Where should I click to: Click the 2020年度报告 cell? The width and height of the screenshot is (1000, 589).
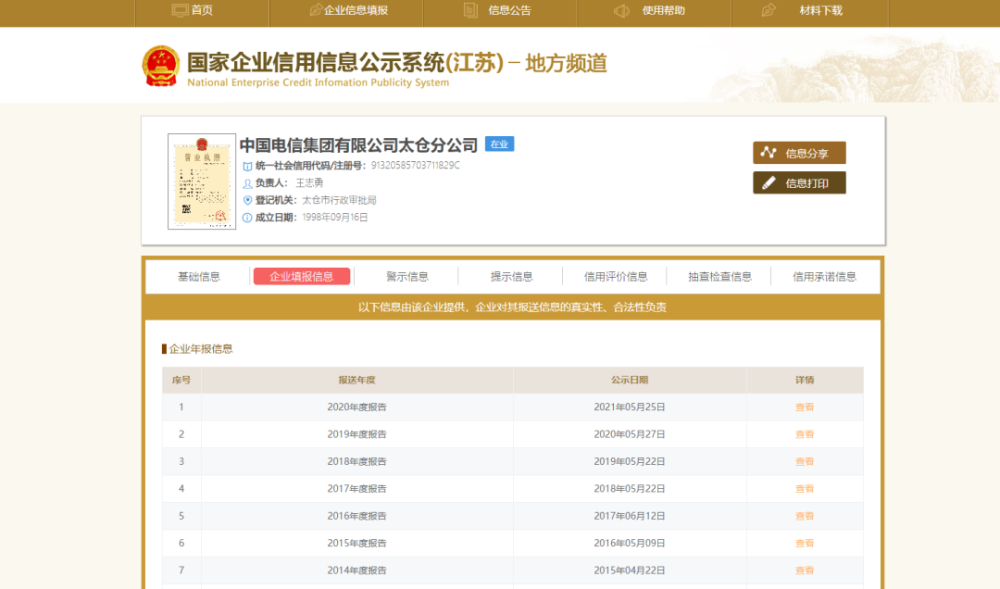(x=357, y=407)
